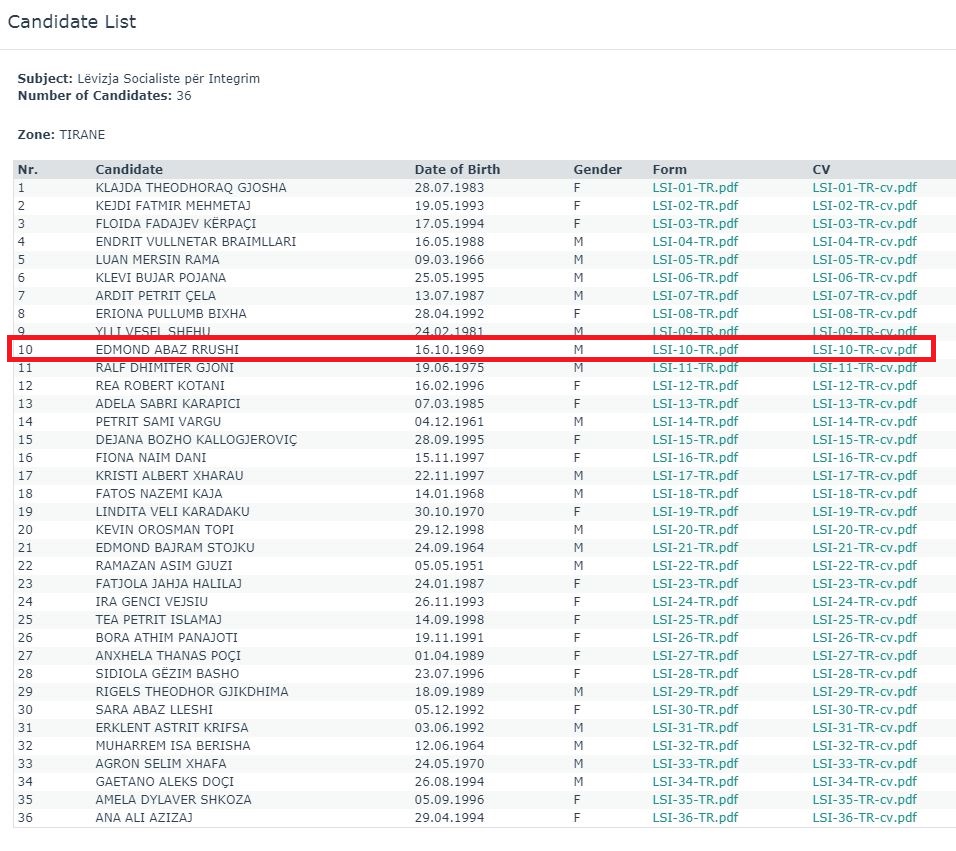Image resolution: width=956 pixels, height=851 pixels.
Task: Open LSI-32-TR.pdf for Muharrem Berisha
Action: (695, 746)
